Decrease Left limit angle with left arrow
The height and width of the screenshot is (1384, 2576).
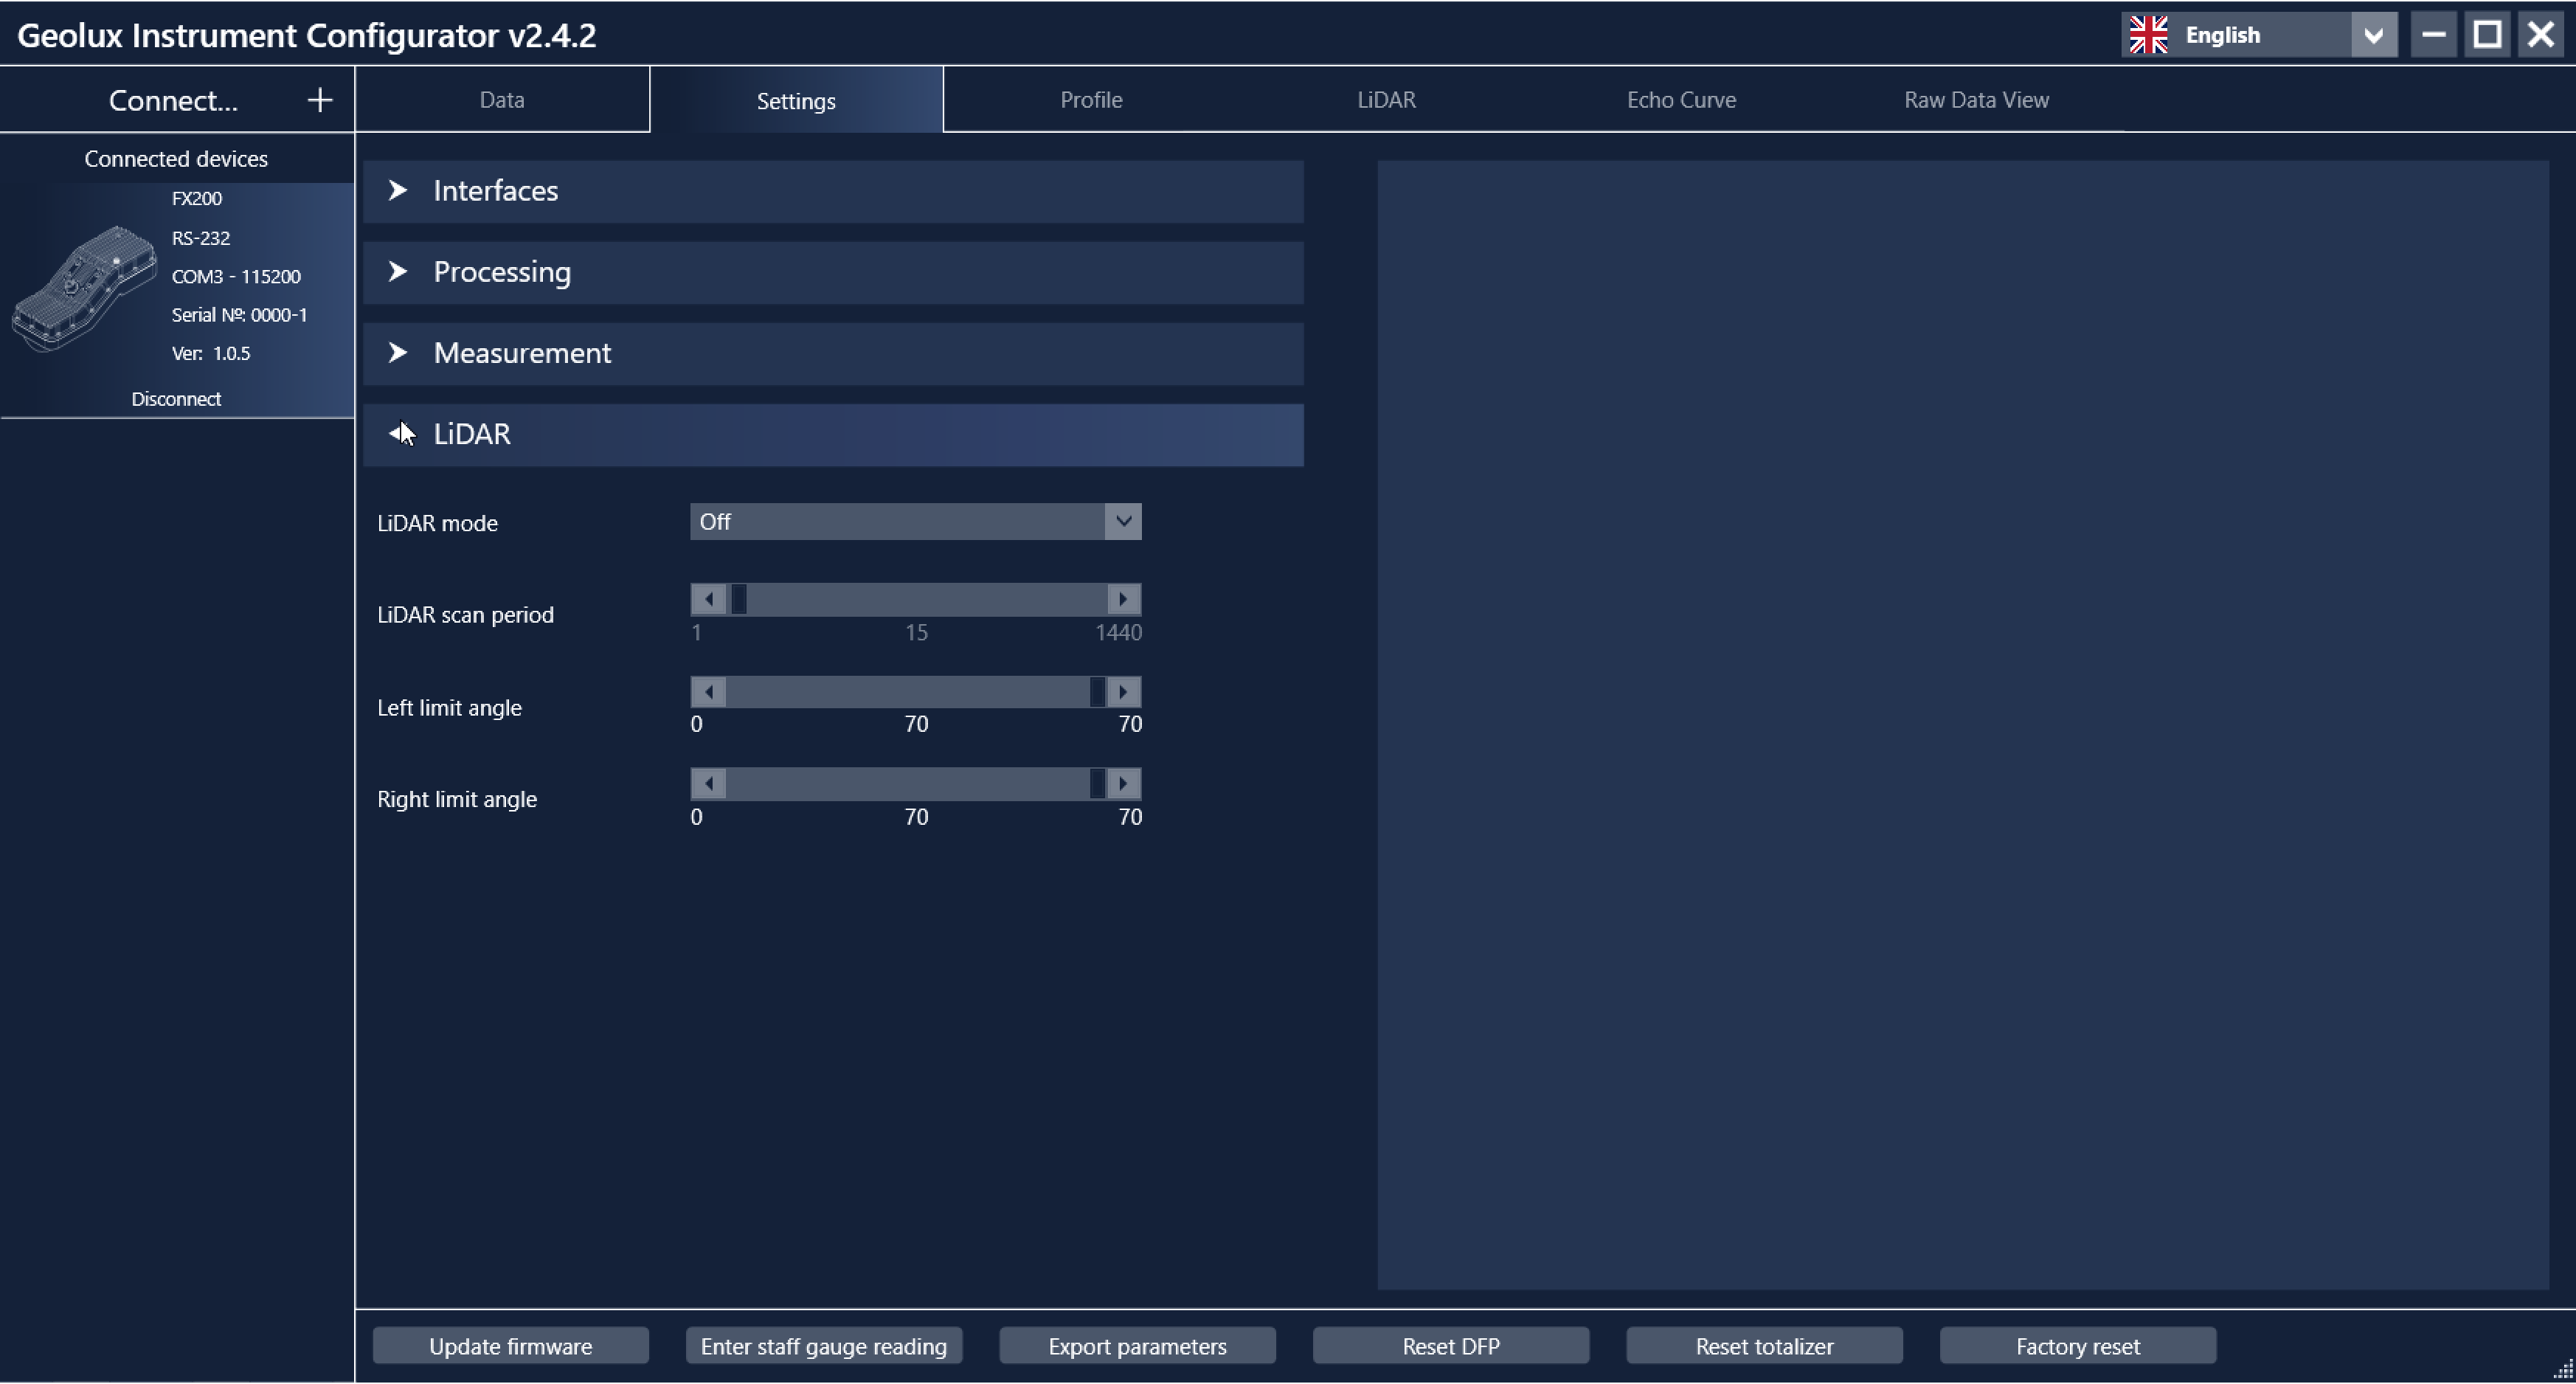click(x=708, y=692)
